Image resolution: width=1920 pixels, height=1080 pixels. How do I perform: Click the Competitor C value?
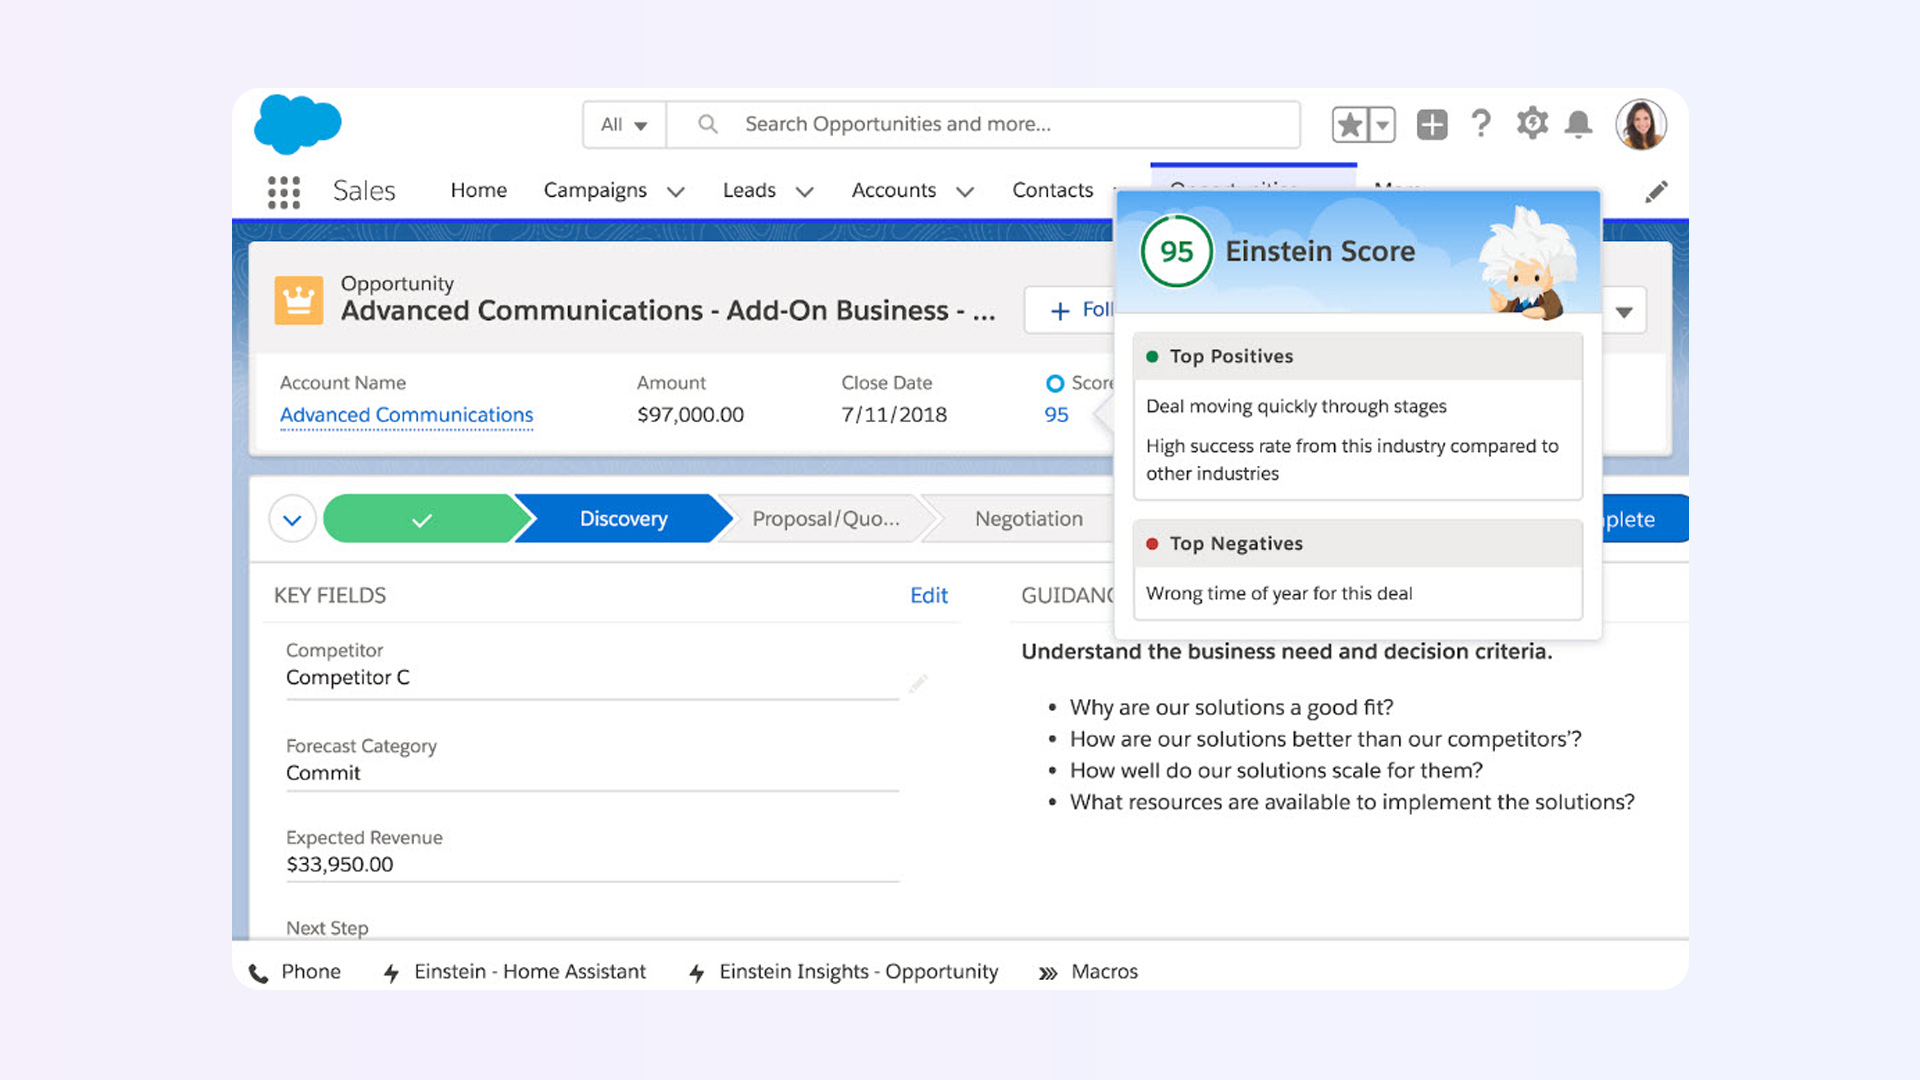point(347,678)
